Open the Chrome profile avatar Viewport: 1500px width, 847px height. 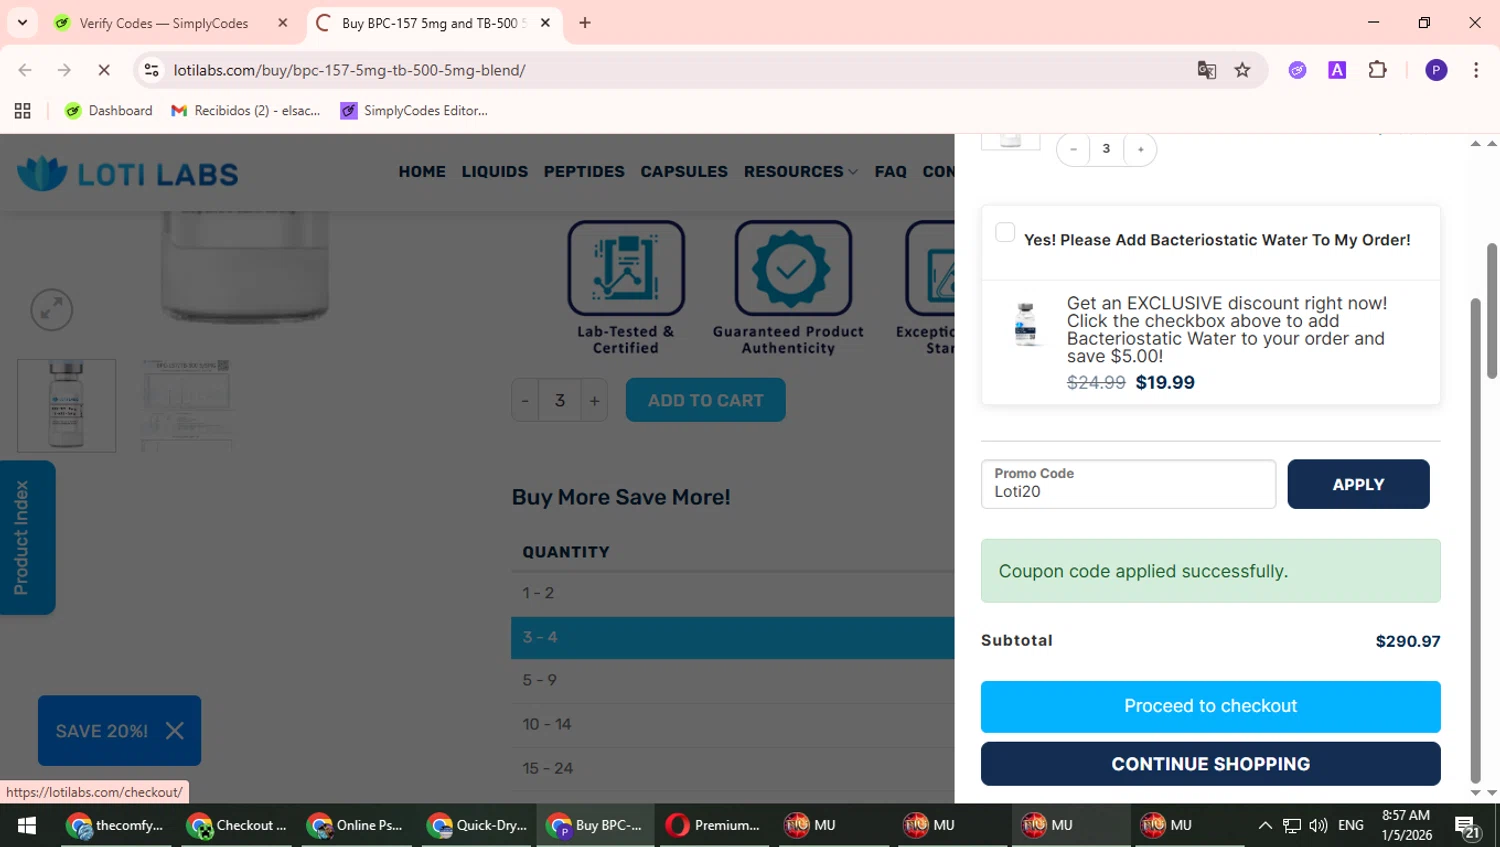(1436, 70)
